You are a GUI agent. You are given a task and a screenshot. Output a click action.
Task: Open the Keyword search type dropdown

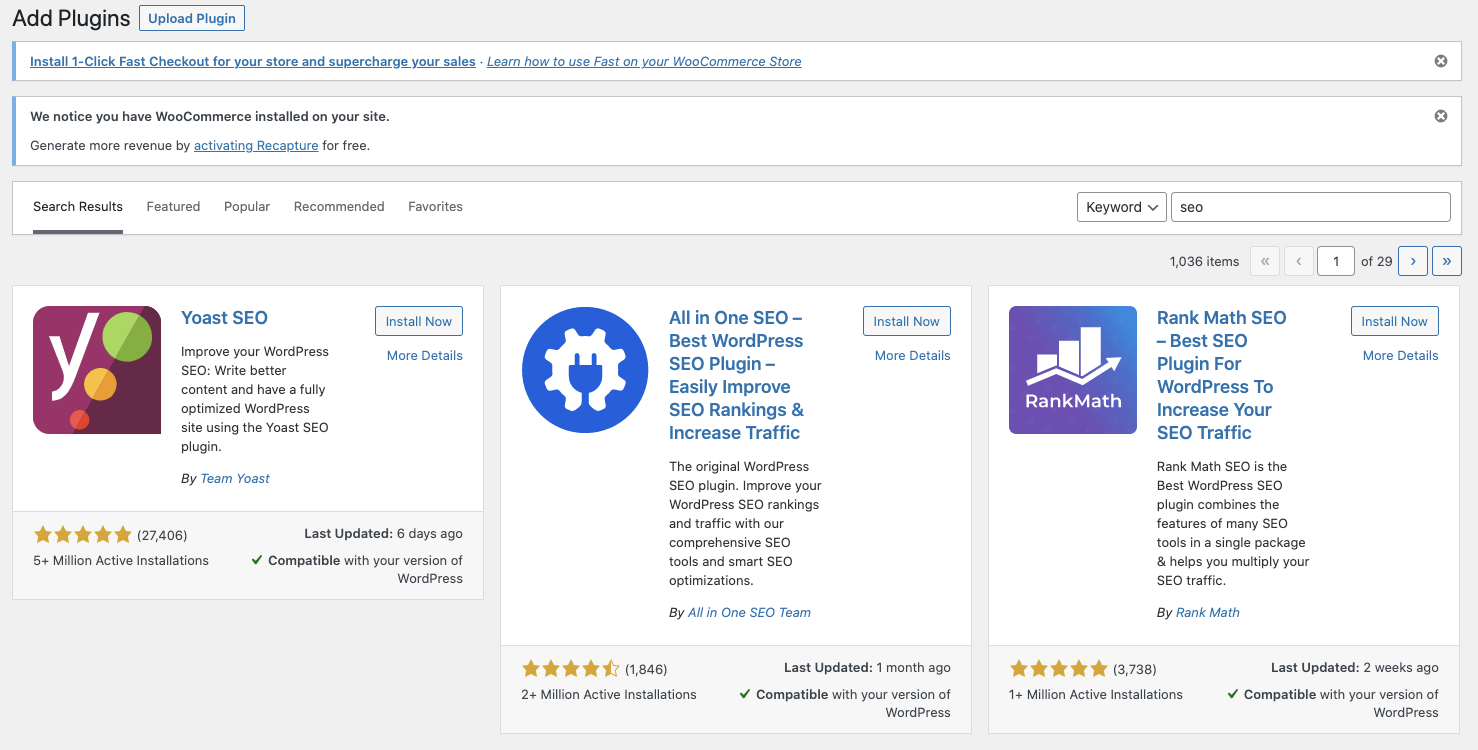click(1122, 207)
